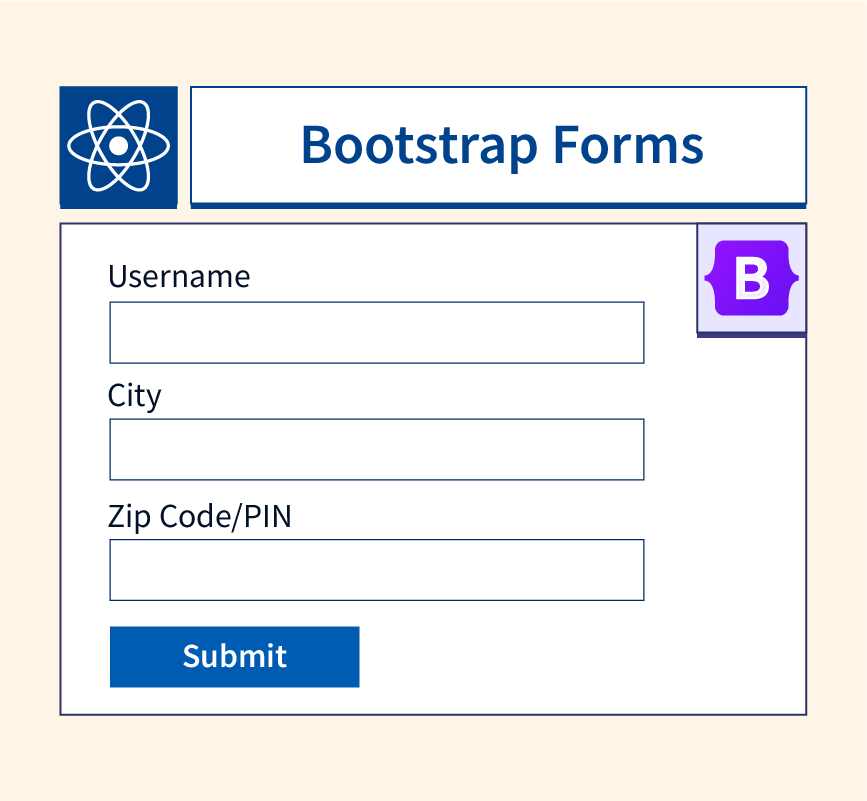Click the React atom logo icon

[x=118, y=146]
